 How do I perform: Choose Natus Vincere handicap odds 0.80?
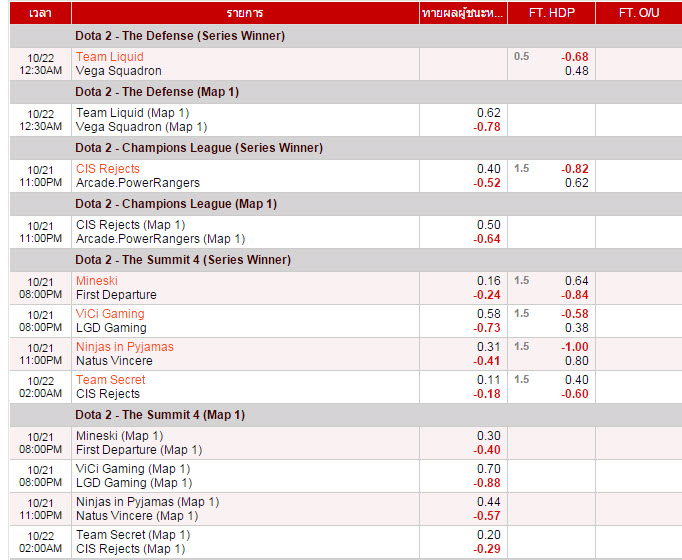click(577, 361)
